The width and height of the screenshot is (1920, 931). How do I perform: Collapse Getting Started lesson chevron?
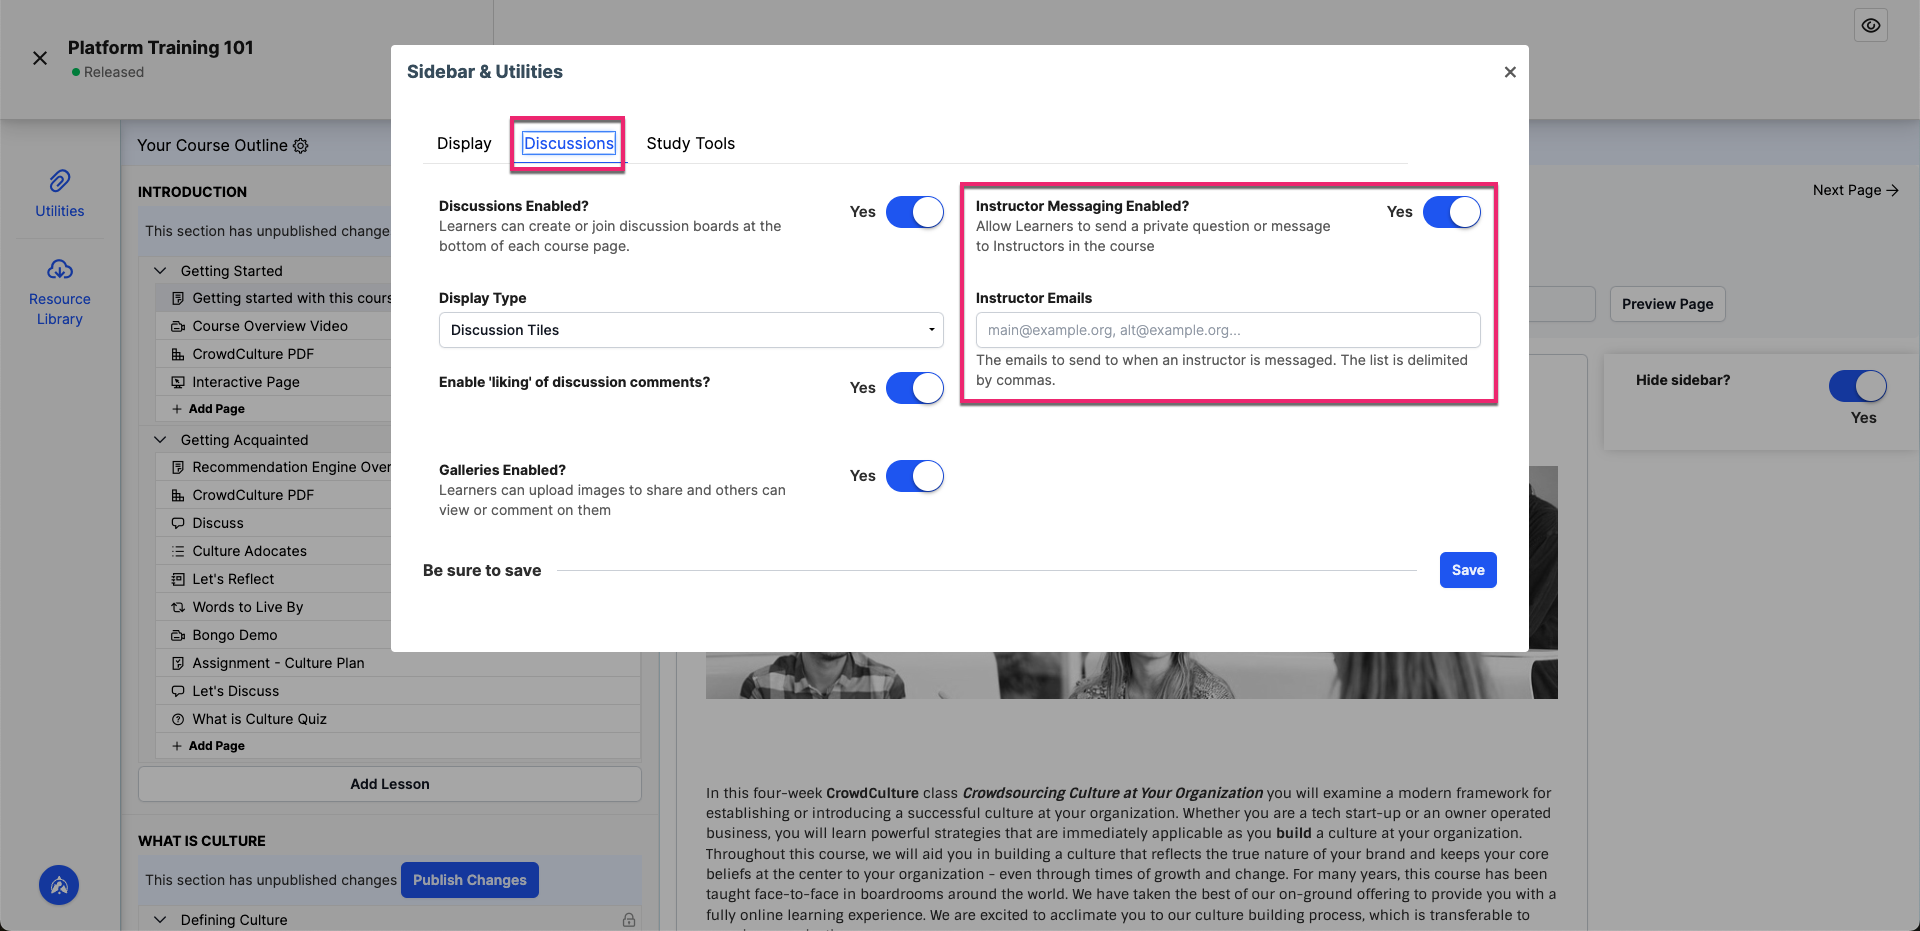coord(160,271)
